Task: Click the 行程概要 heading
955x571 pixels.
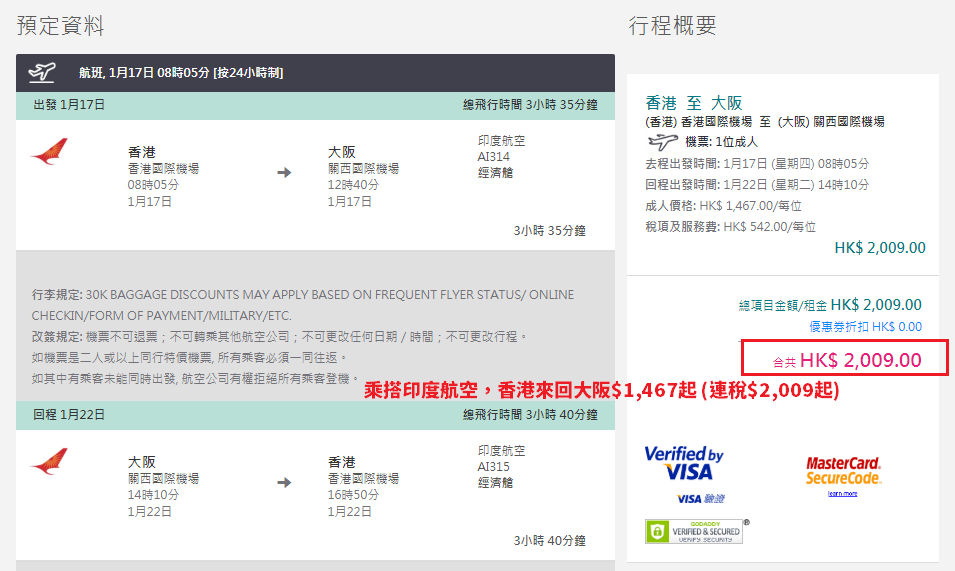Action: coord(672,26)
